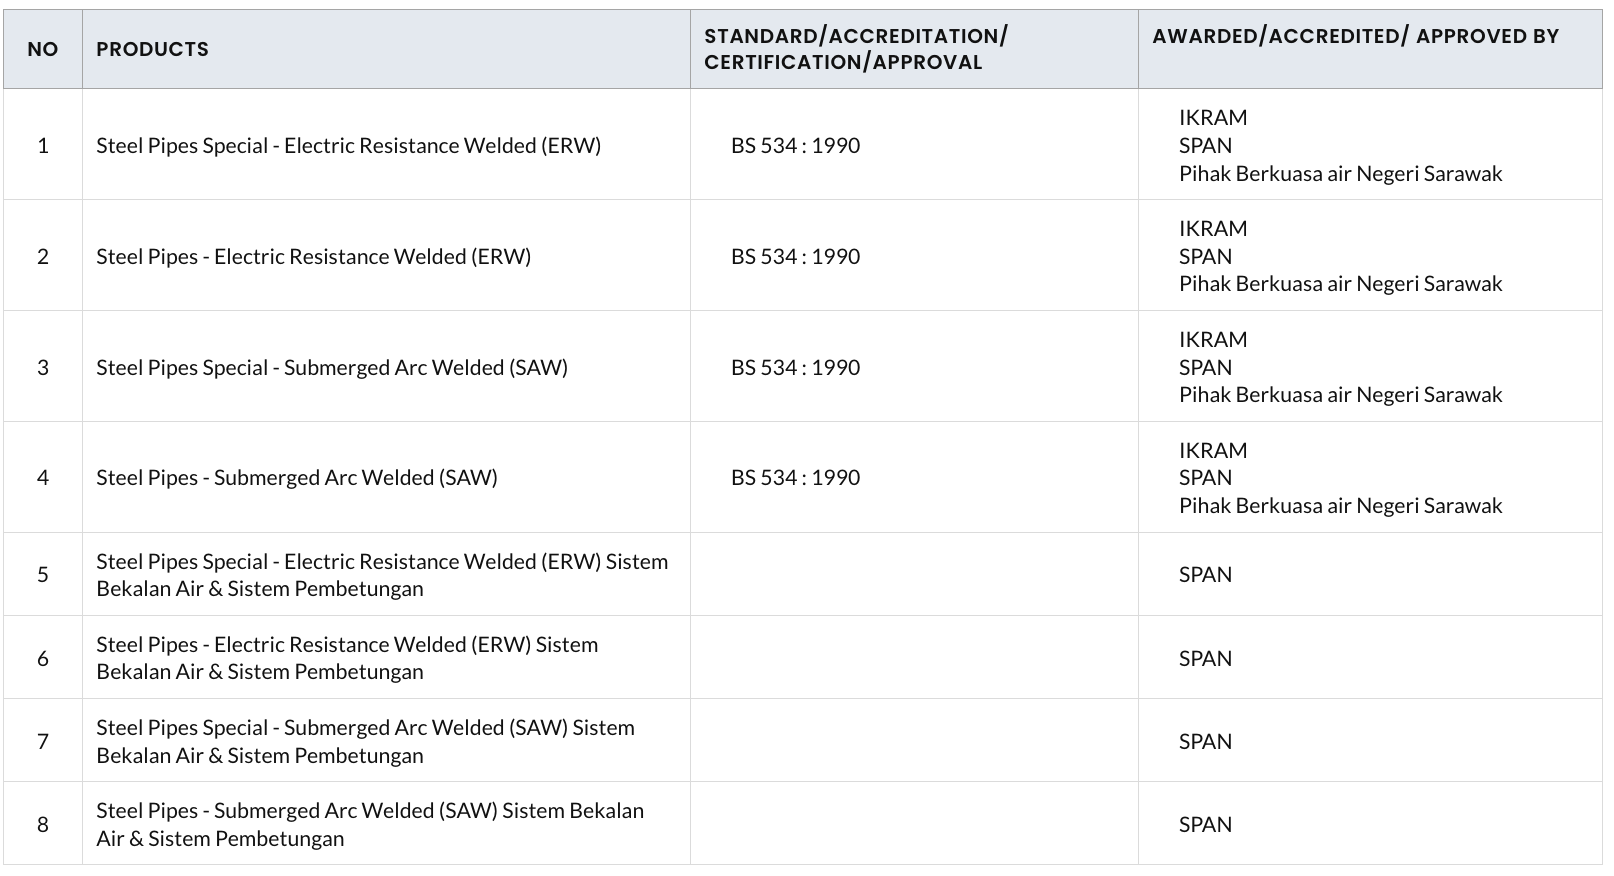Click row number 6 in NO column
Image resolution: width=1614 pixels, height=876 pixels.
tap(43, 658)
